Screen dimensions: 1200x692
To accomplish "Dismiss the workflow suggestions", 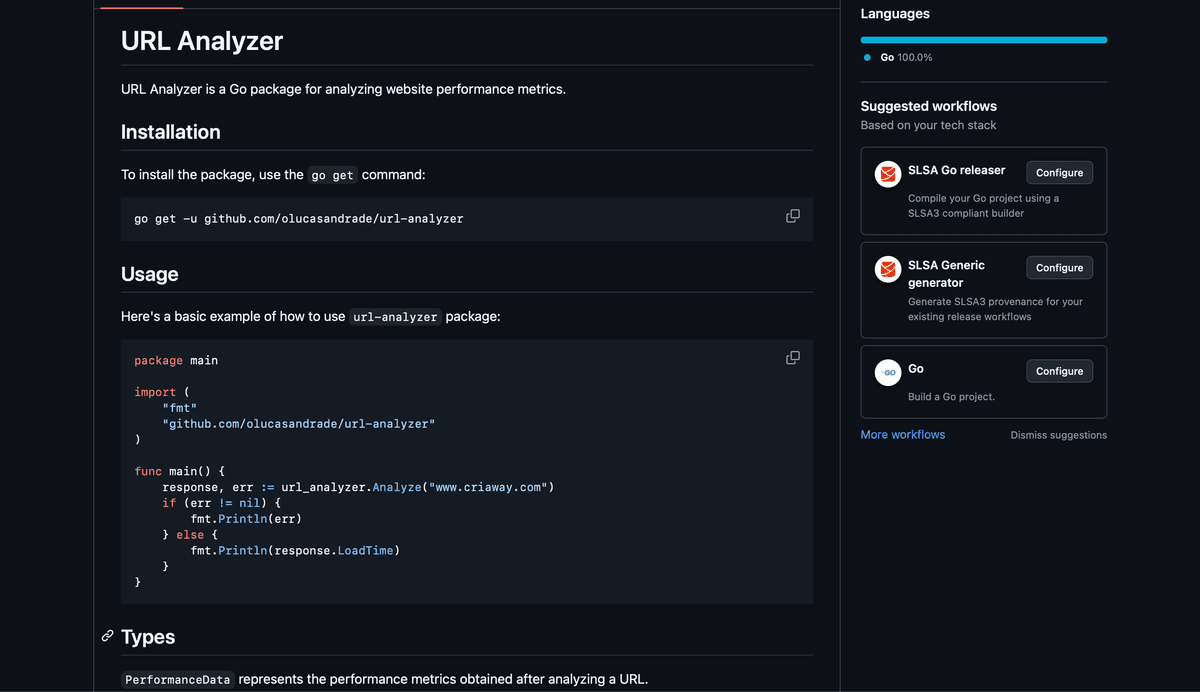I will coord(1058,435).
